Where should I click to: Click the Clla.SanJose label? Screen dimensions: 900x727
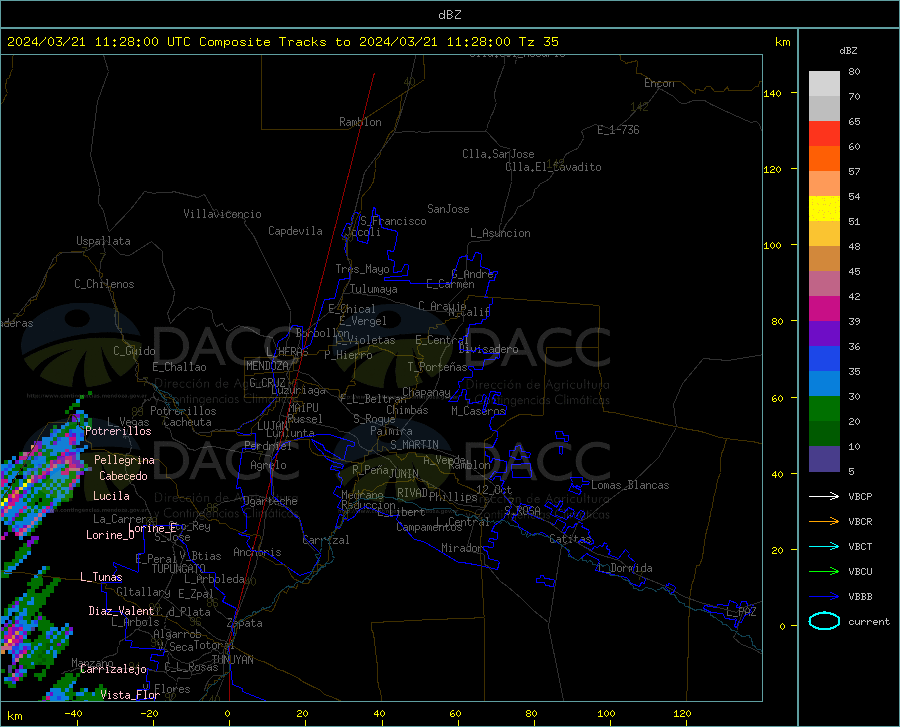click(498, 154)
